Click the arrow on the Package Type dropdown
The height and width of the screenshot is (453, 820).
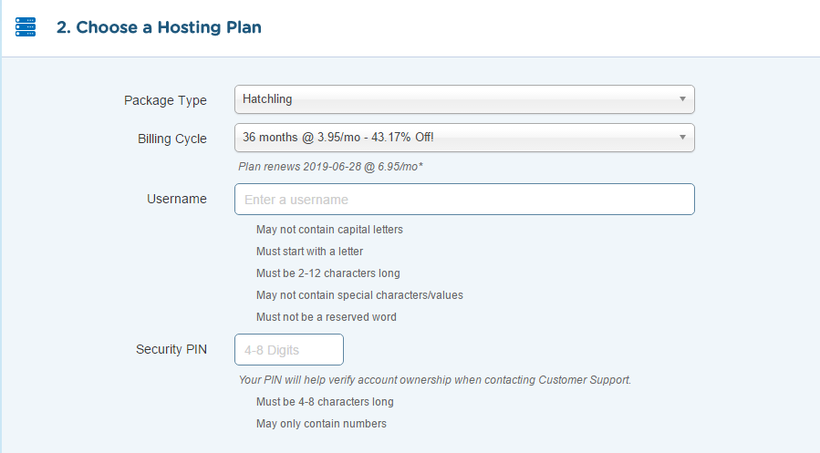coord(682,99)
